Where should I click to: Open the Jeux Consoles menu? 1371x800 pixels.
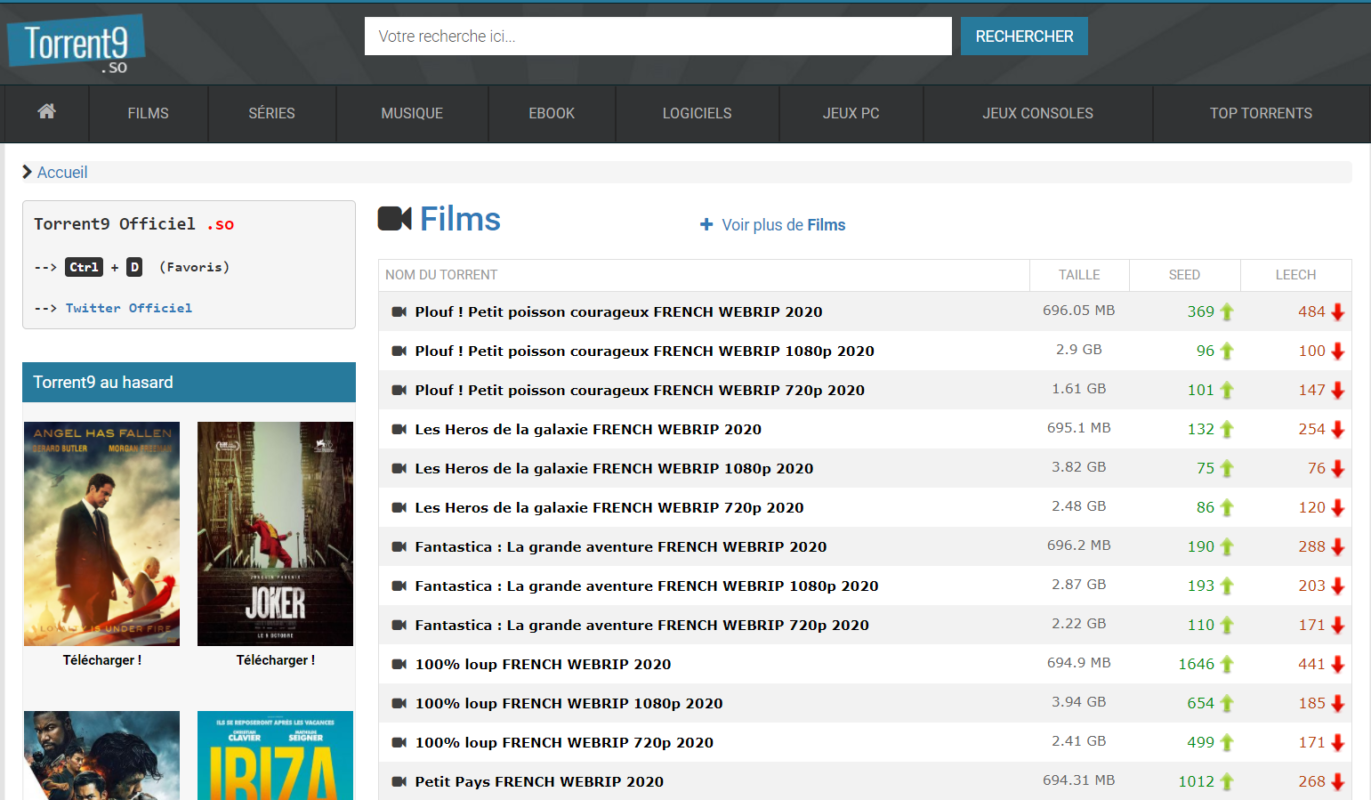click(x=1038, y=113)
